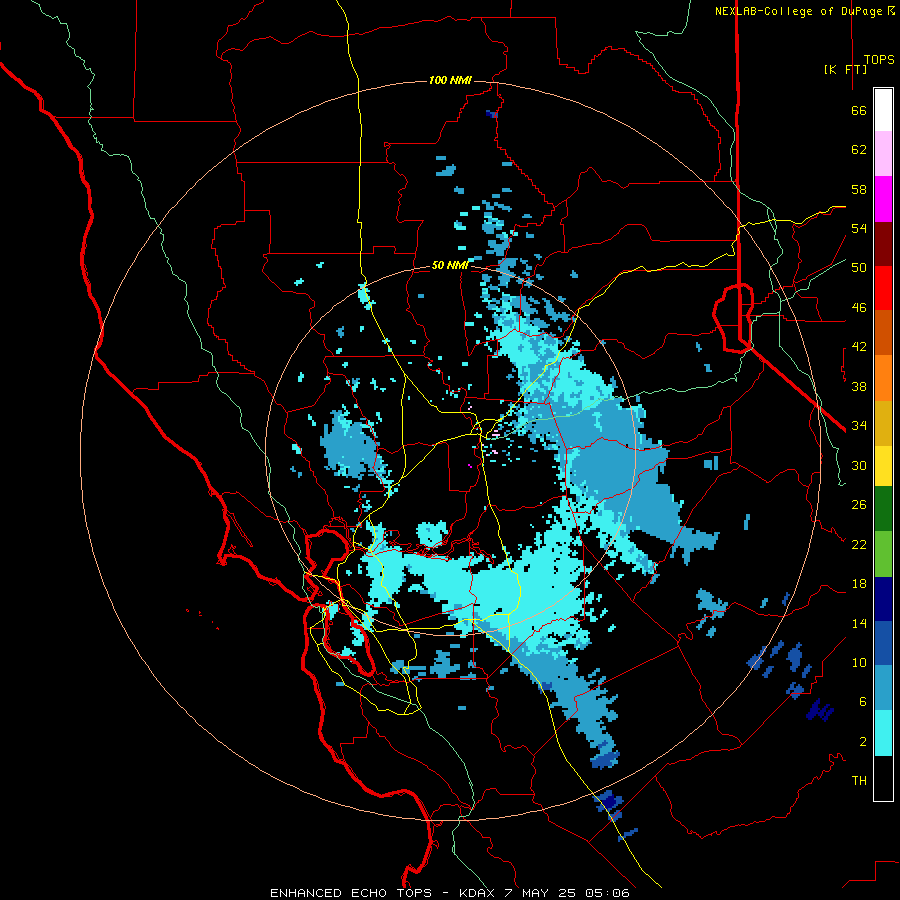The image size is (900, 900).
Task: Click the magenta legend swatch
Action: [883, 199]
